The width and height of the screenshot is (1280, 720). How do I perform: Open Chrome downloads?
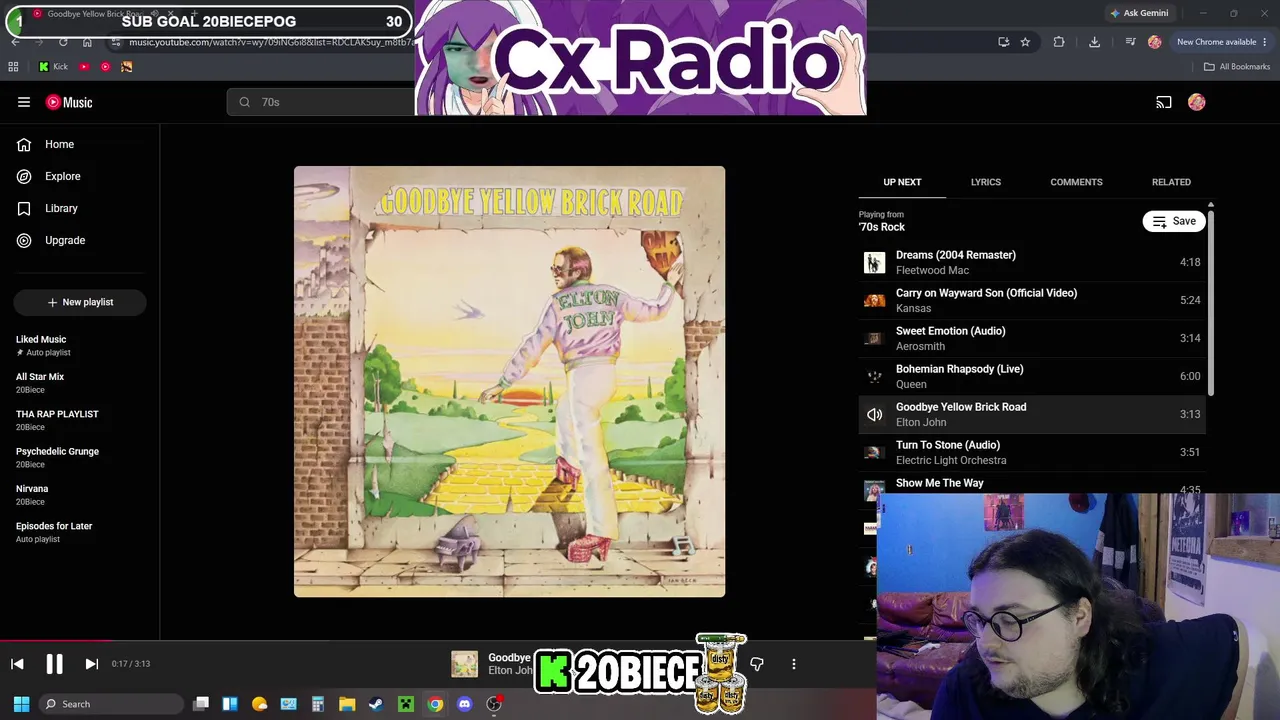point(1094,42)
